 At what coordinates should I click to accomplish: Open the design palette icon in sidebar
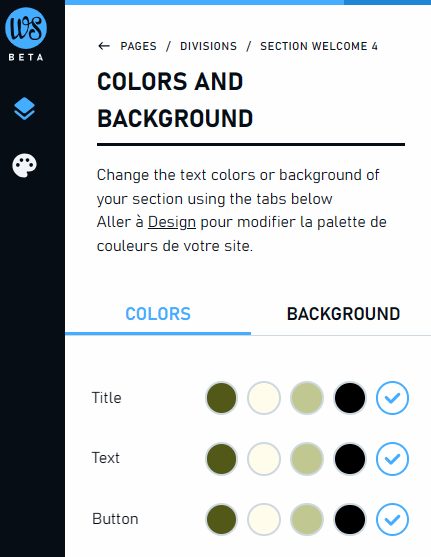[x=25, y=165]
